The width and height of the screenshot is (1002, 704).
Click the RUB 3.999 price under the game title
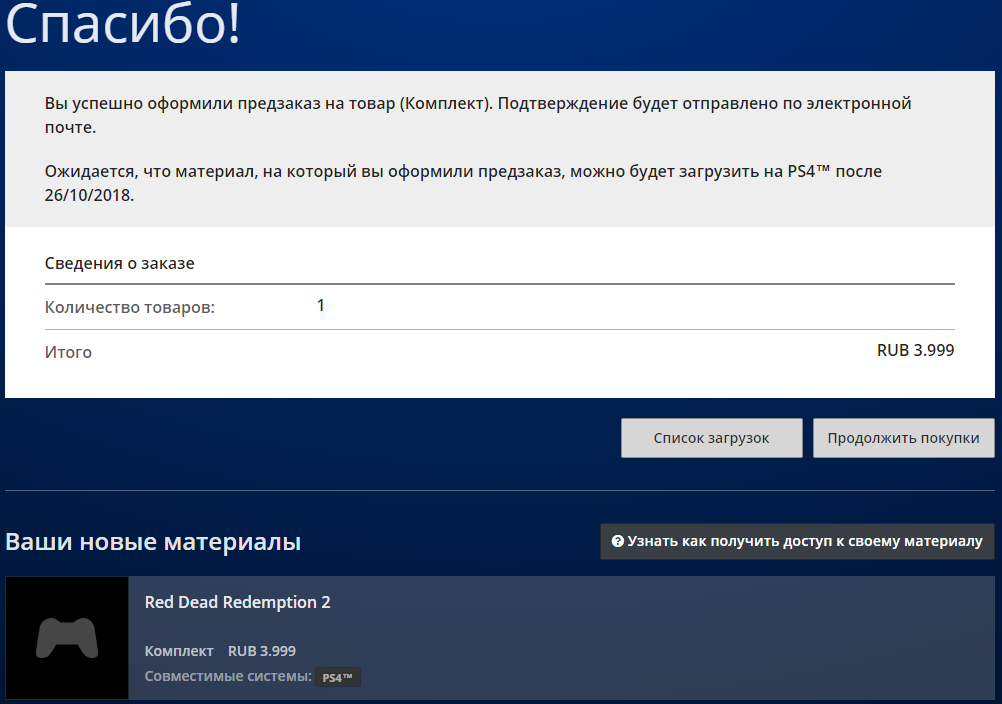pyautogui.click(x=262, y=650)
